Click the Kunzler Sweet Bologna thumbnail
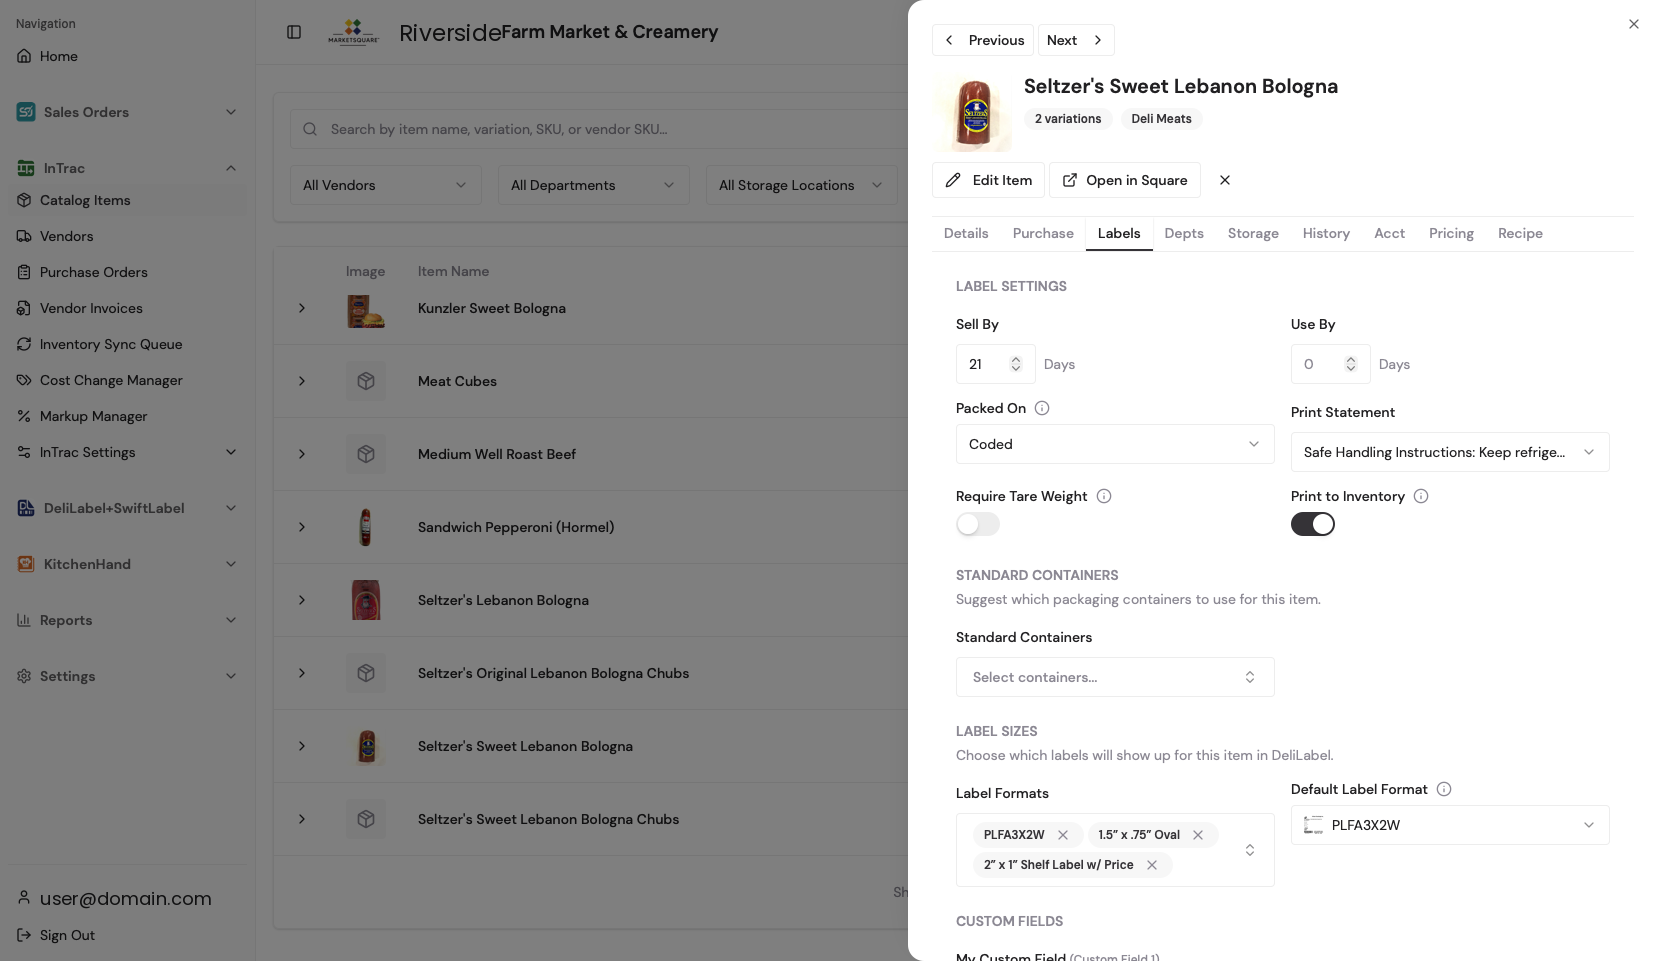This screenshot has width=1658, height=961. [x=366, y=311]
